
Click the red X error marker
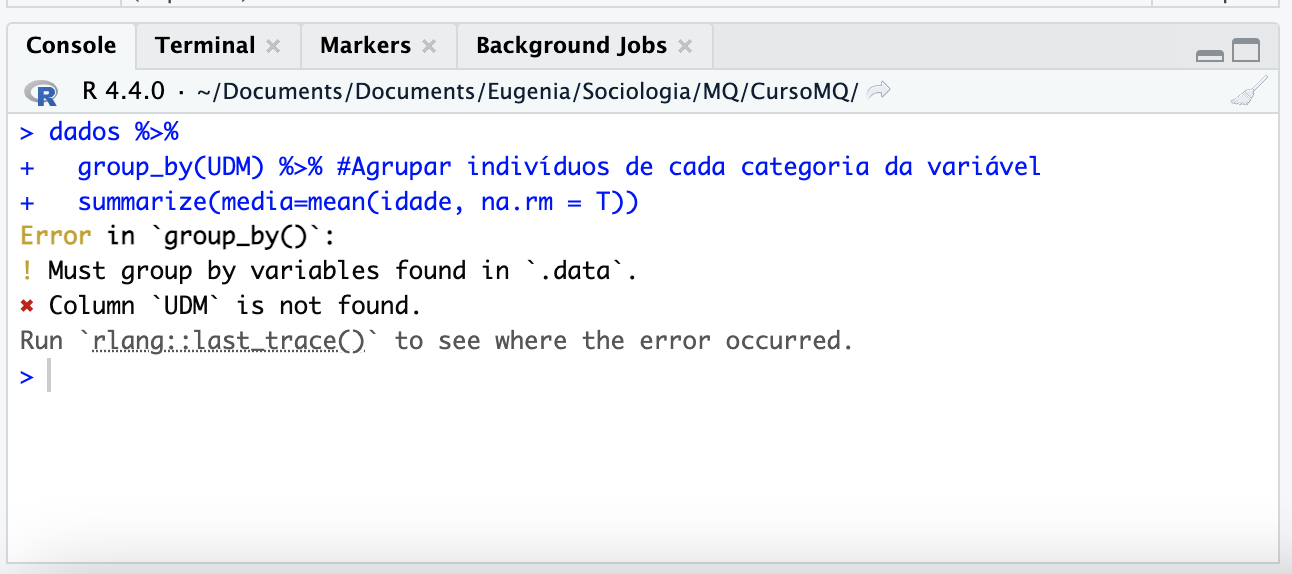(27, 306)
